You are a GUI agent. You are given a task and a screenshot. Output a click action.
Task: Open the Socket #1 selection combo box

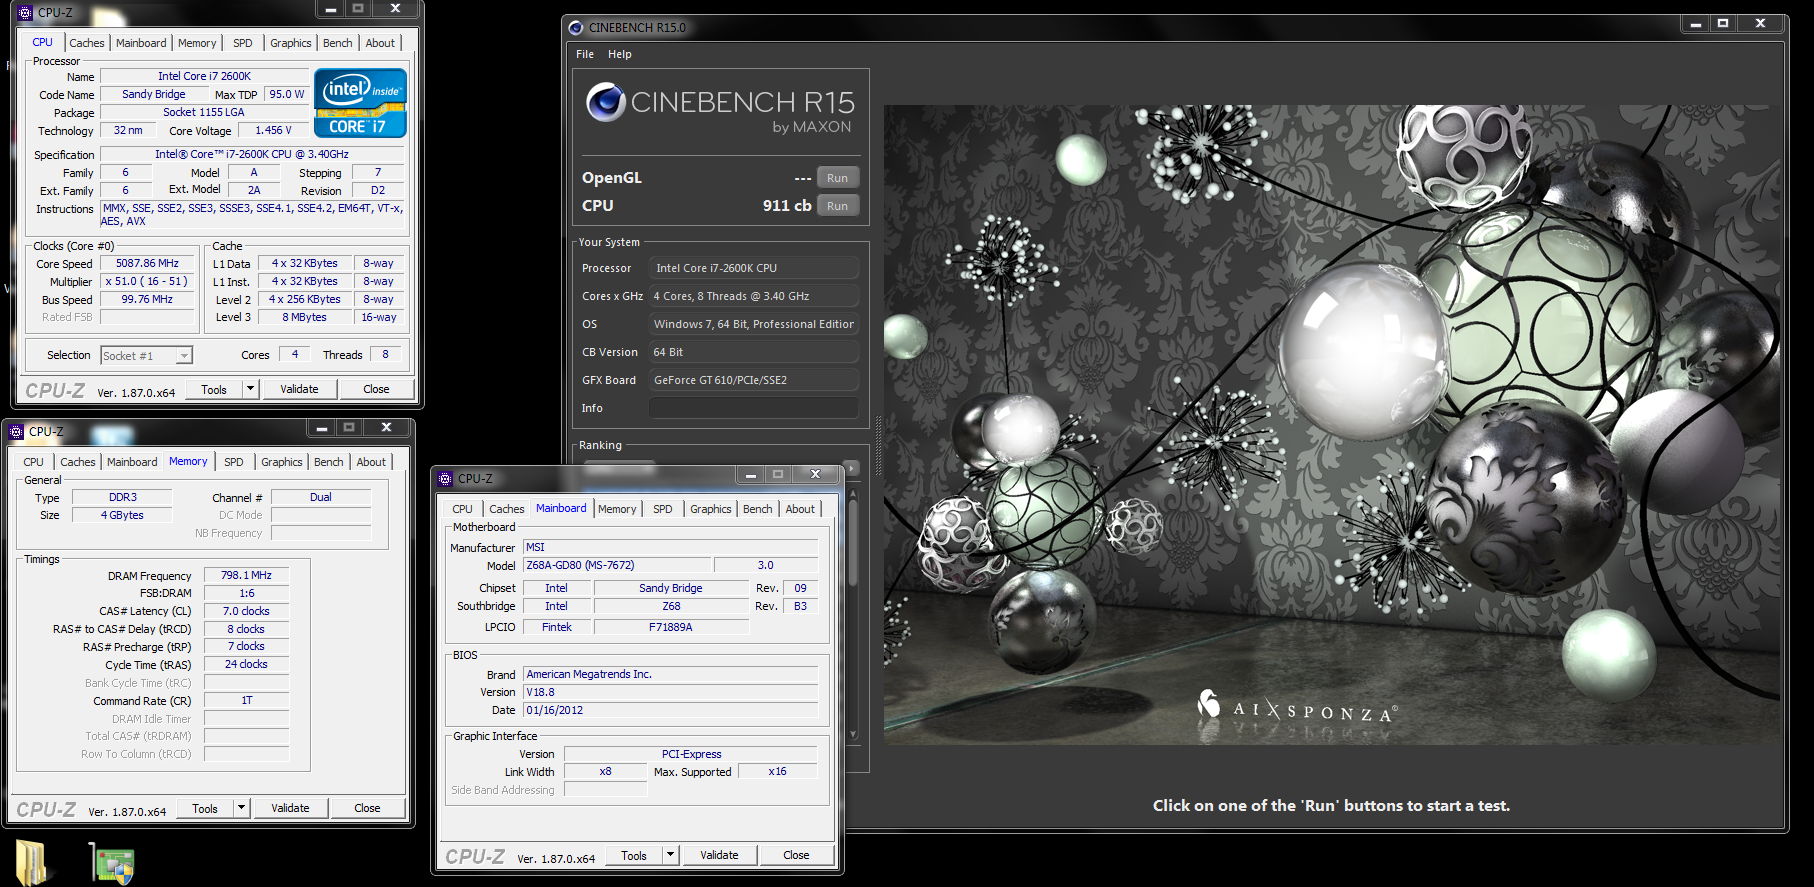pos(146,356)
